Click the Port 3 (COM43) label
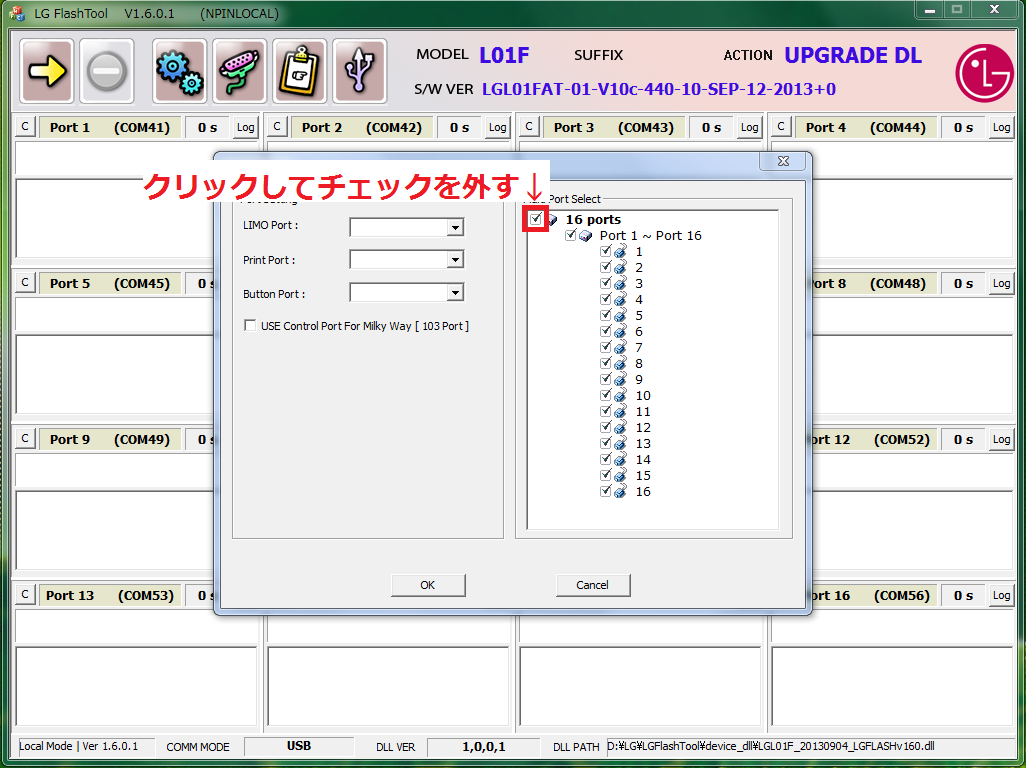The width and height of the screenshot is (1026, 768). click(614, 128)
